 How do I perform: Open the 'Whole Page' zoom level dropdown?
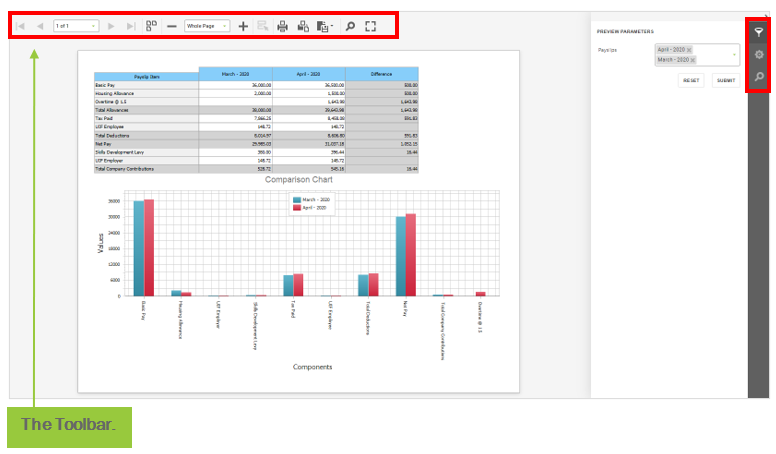point(207,26)
